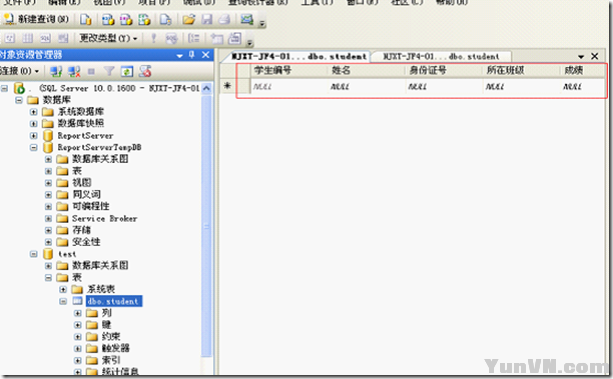Click the Analysis Services XMLA Query icon
Image resolution: width=613 pixels, height=379 pixels.
[144, 19]
